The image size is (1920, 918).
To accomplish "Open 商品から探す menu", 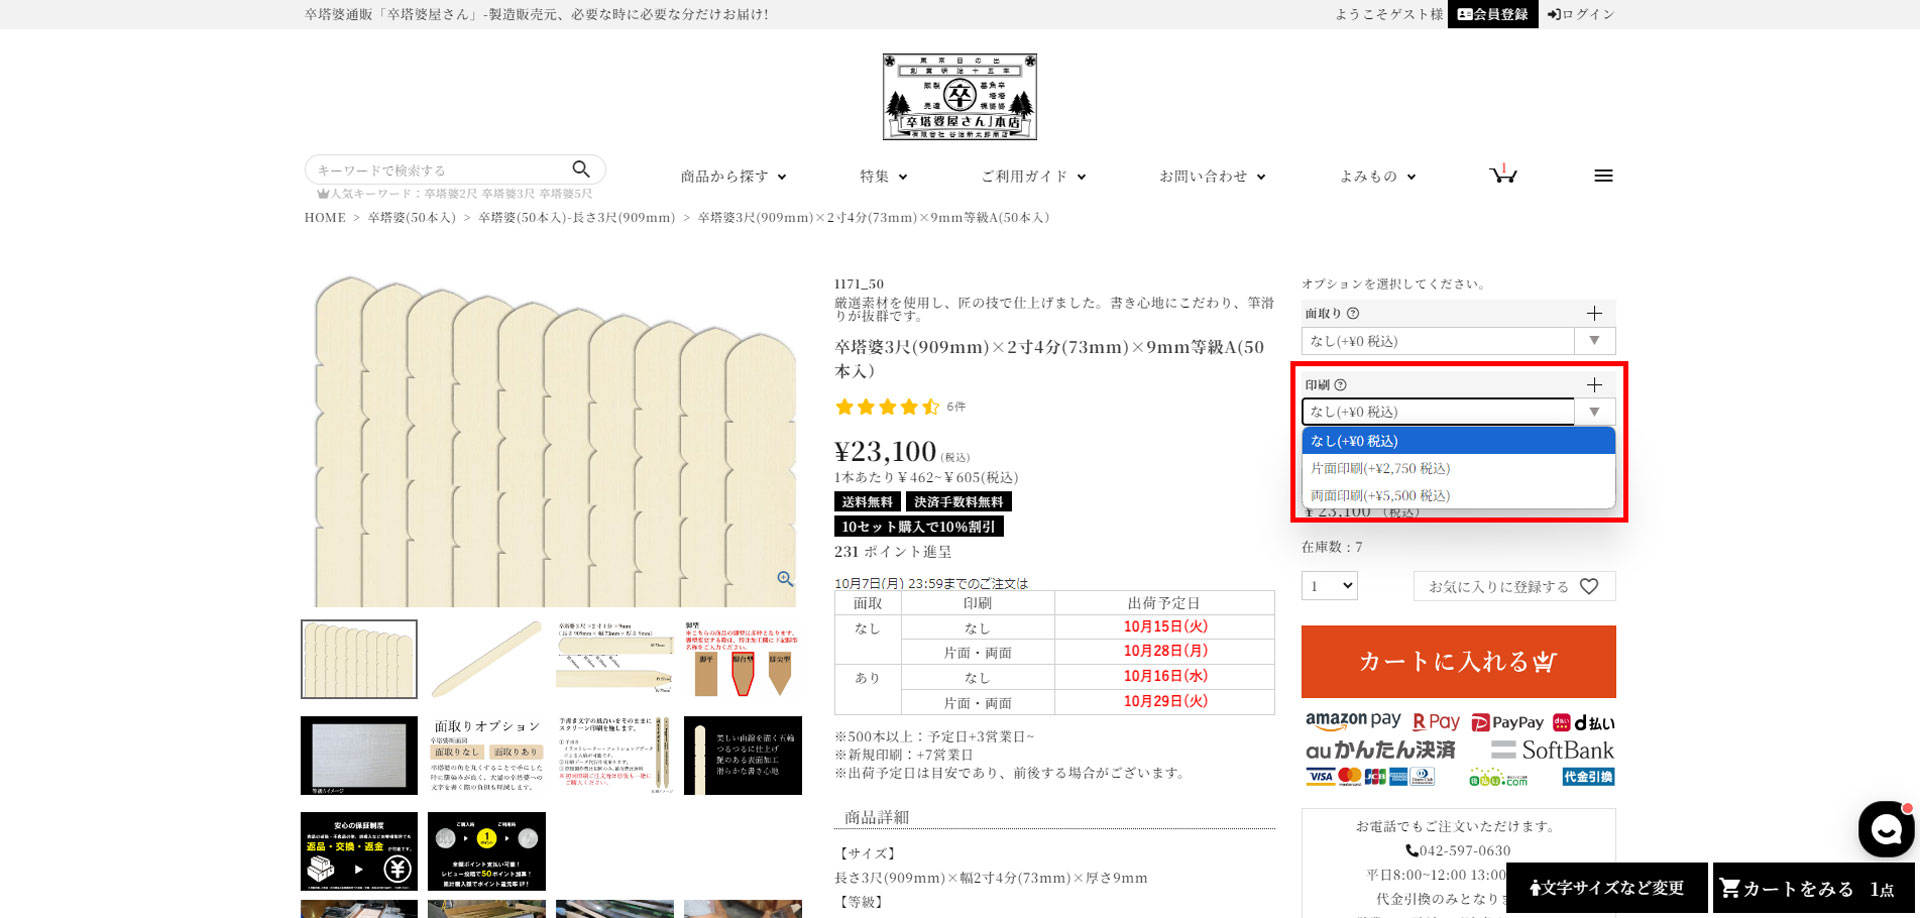I will (733, 176).
